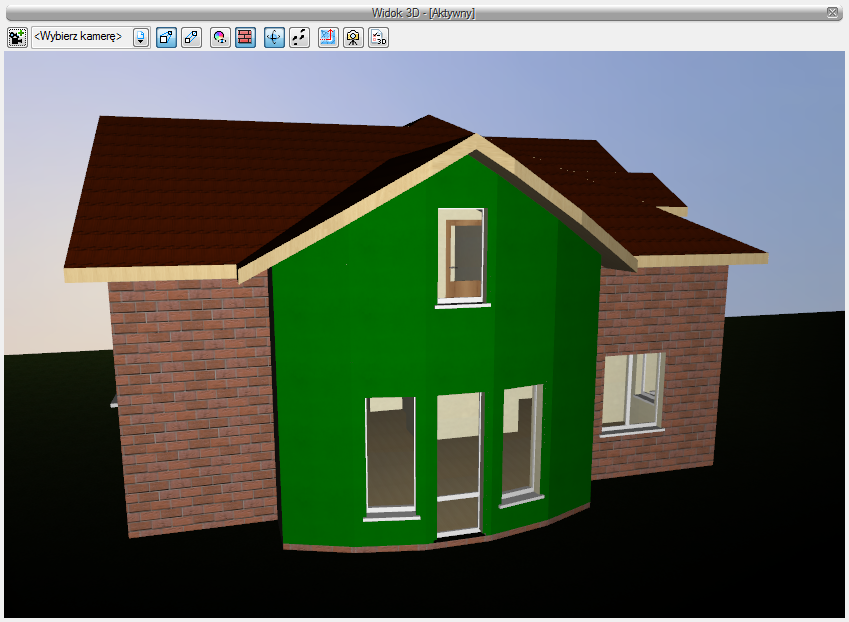Image resolution: width=849 pixels, height=622 pixels.
Task: Close the Widok 3D window
Action: (x=832, y=12)
